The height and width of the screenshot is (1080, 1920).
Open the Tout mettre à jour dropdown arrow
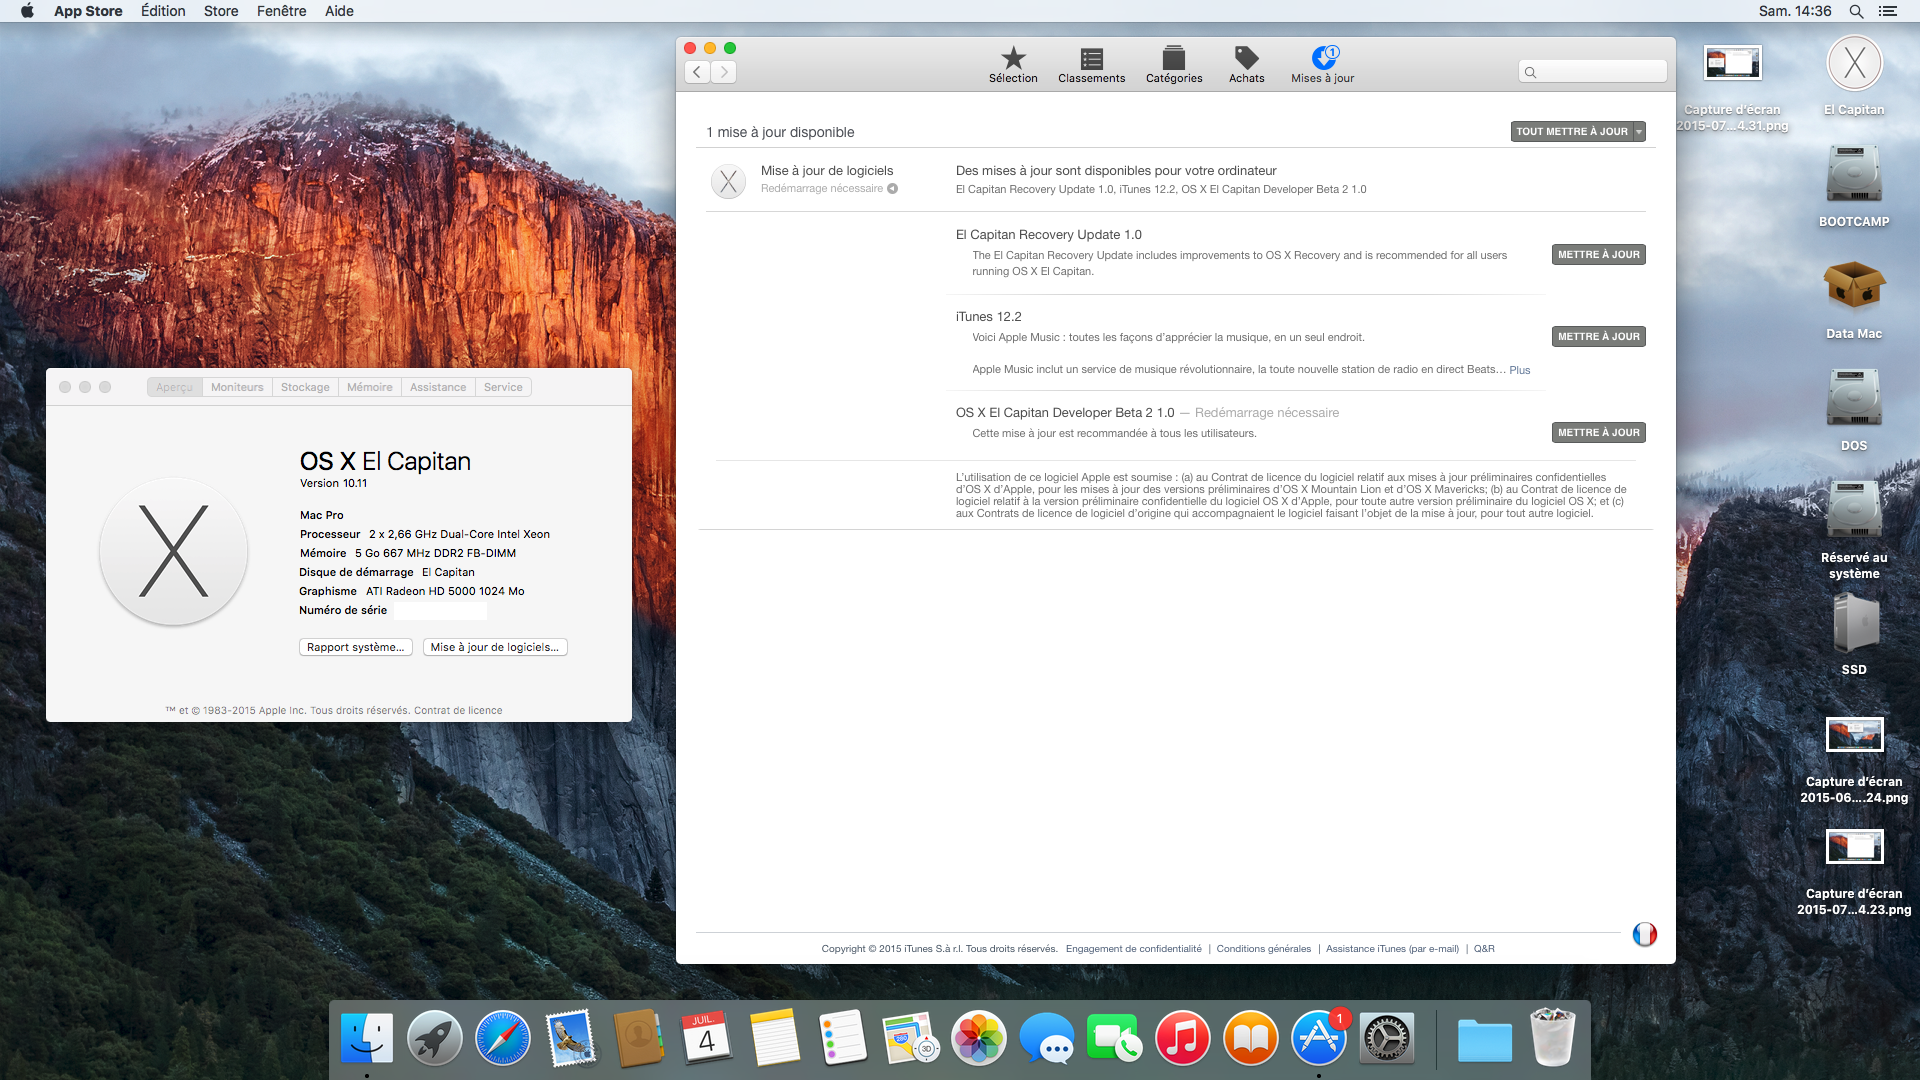click(1639, 131)
